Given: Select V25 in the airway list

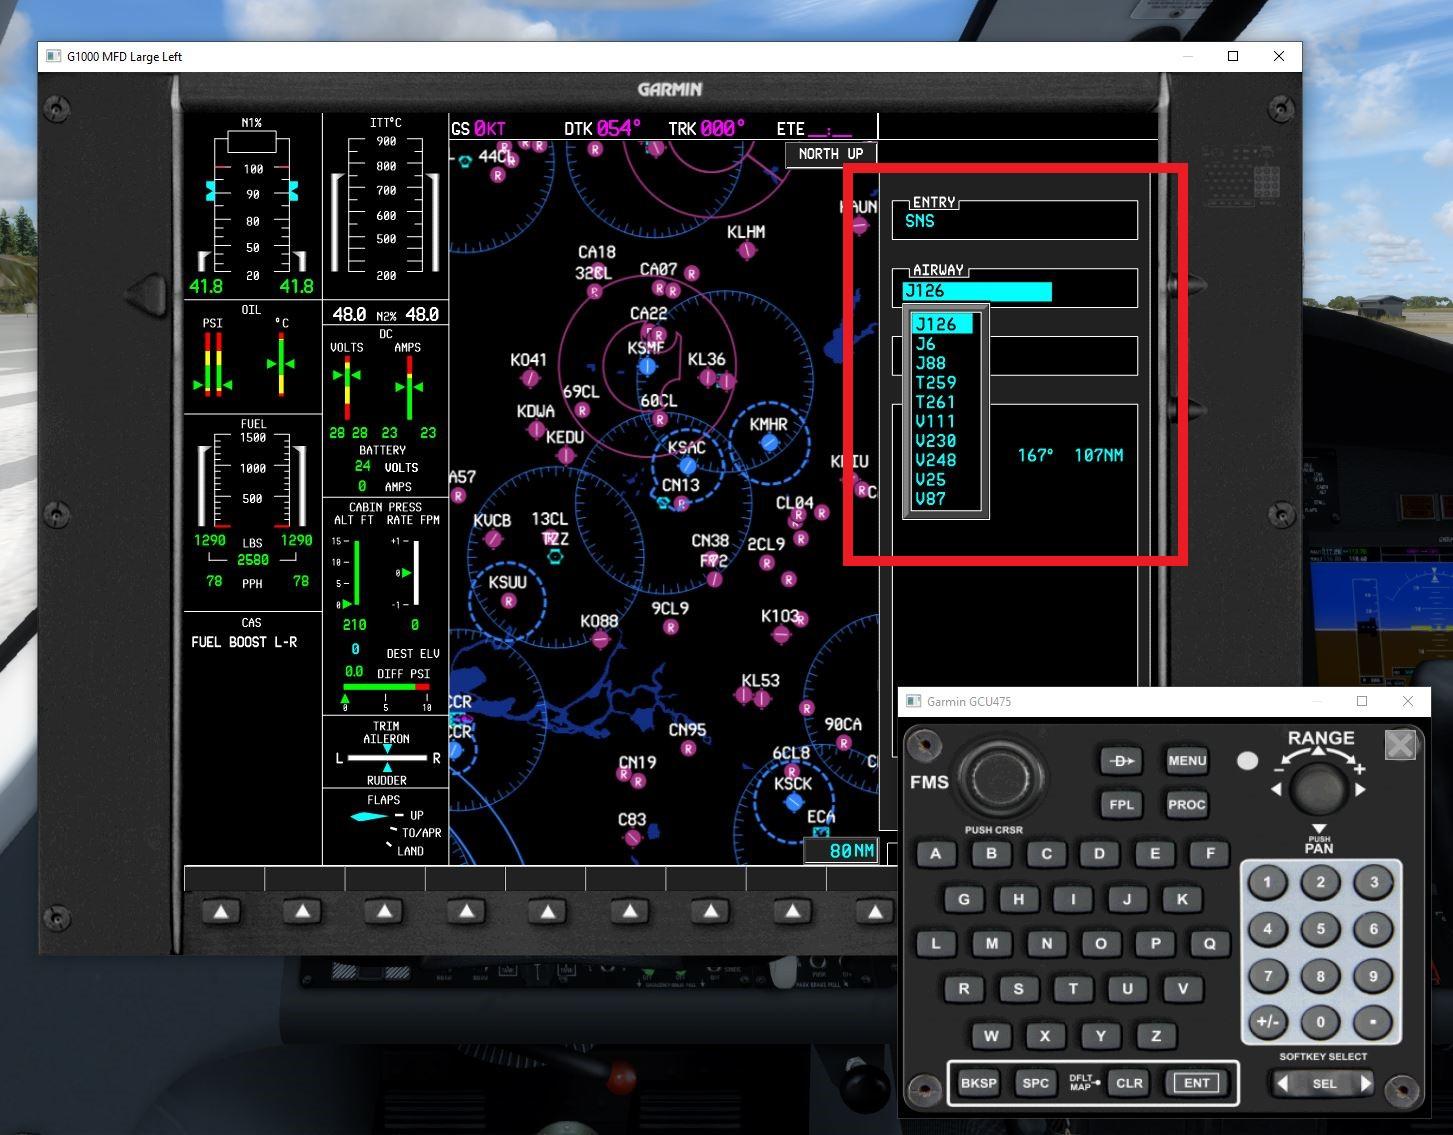Looking at the screenshot, I should coord(931,479).
